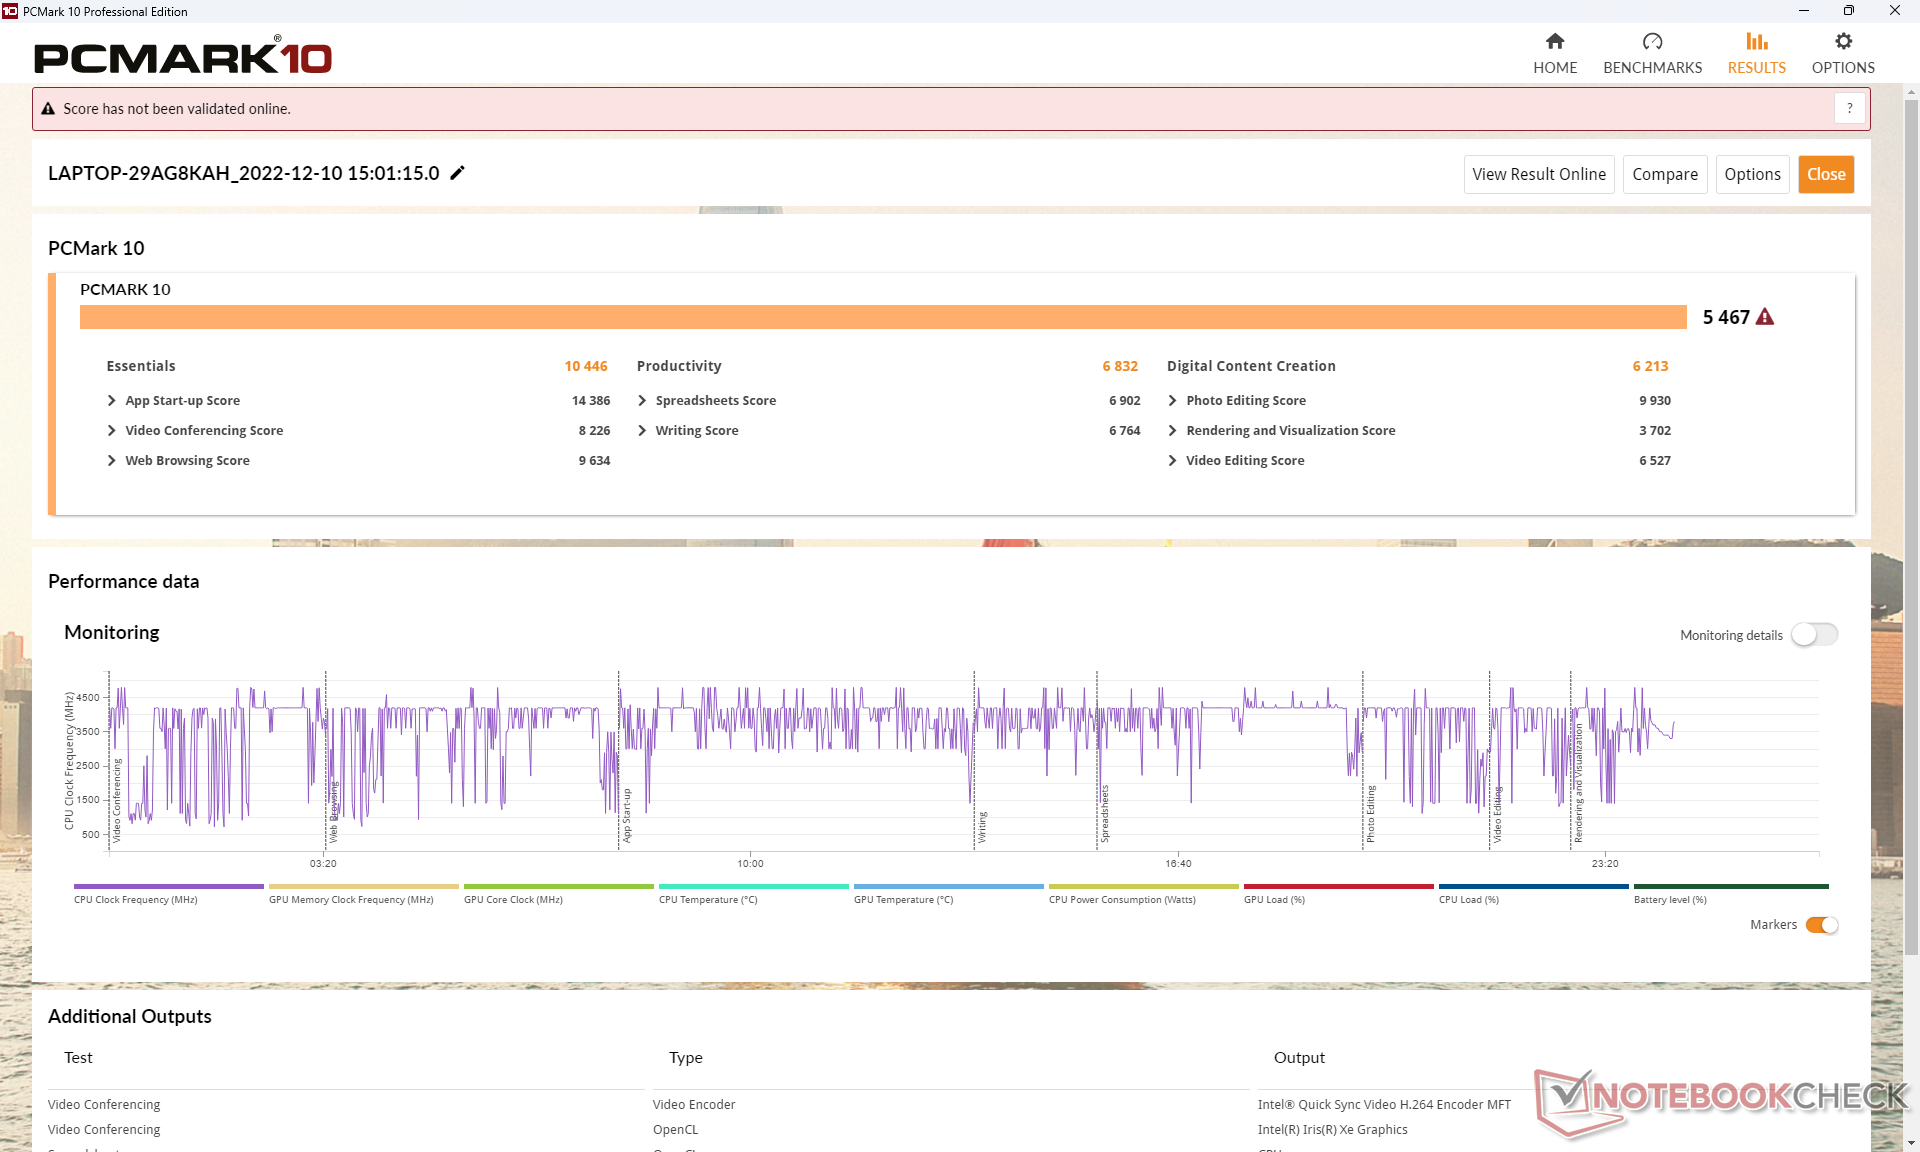The width and height of the screenshot is (1920, 1152).
Task: Click the Compare button
Action: tap(1665, 174)
